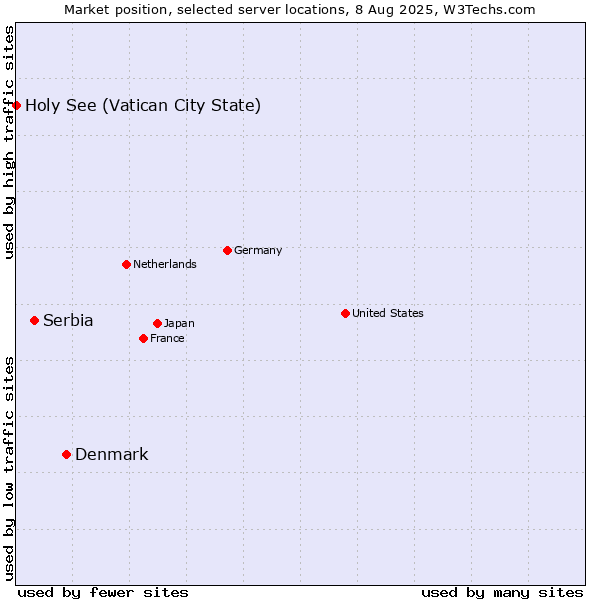600x600 pixels.
Task: Click the chart title 'Market position, selected server locations'
Action: (x=205, y=10)
